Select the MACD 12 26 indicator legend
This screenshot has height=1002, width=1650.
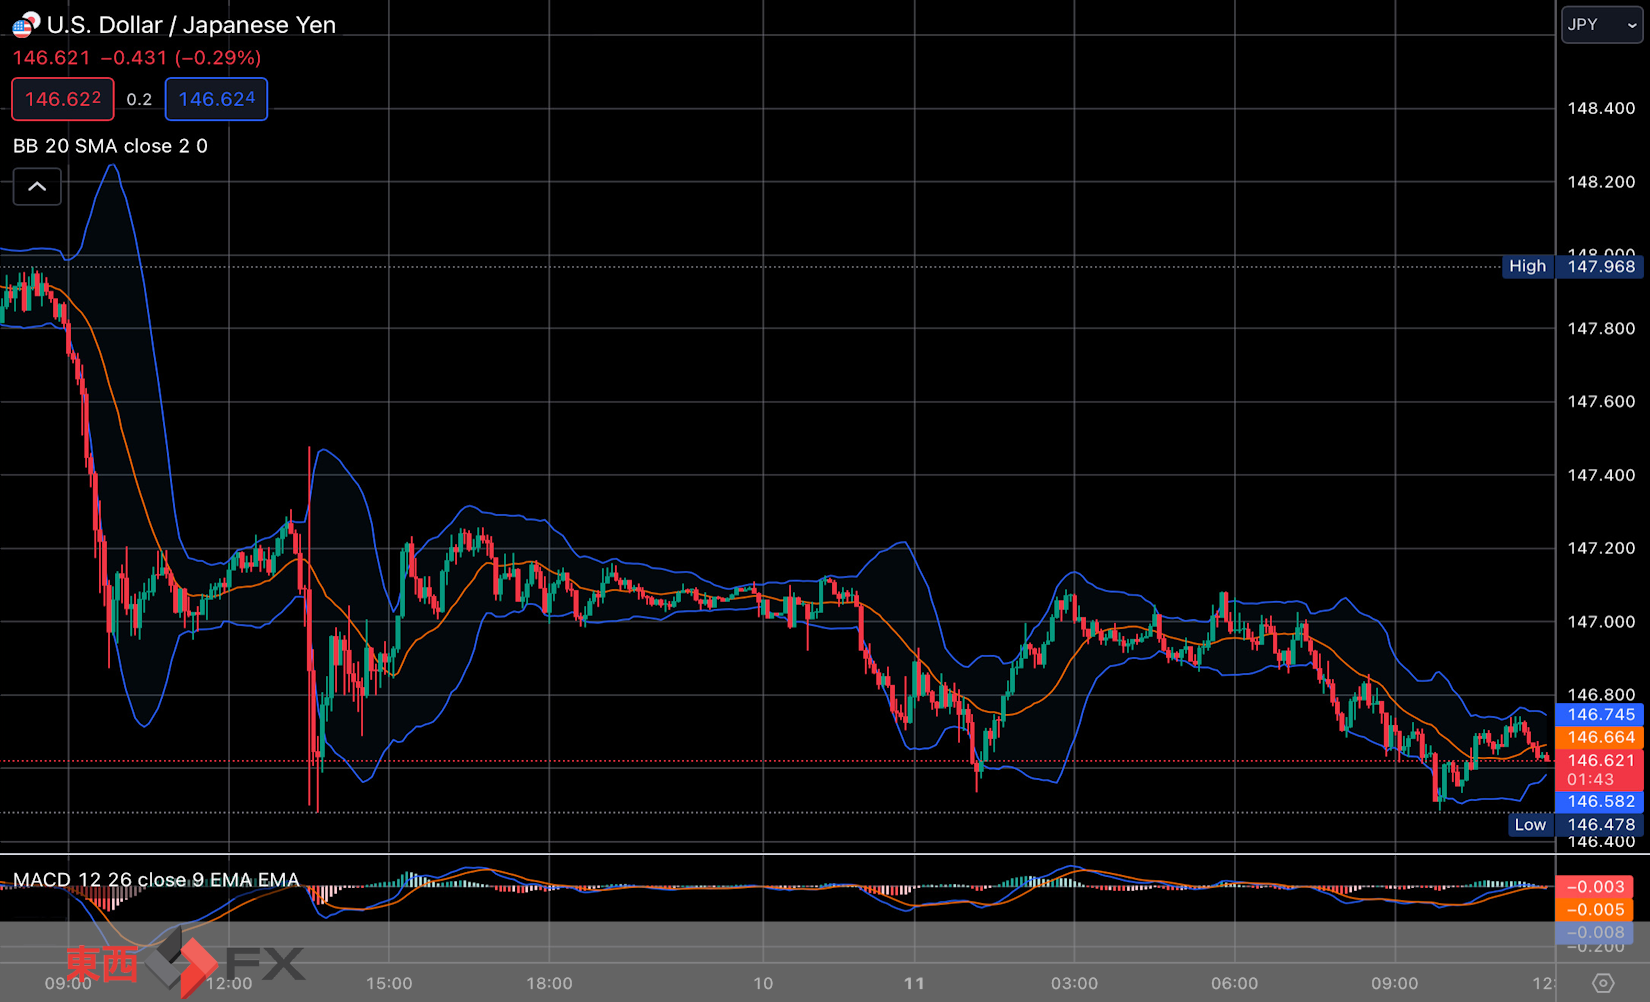[x=156, y=880]
